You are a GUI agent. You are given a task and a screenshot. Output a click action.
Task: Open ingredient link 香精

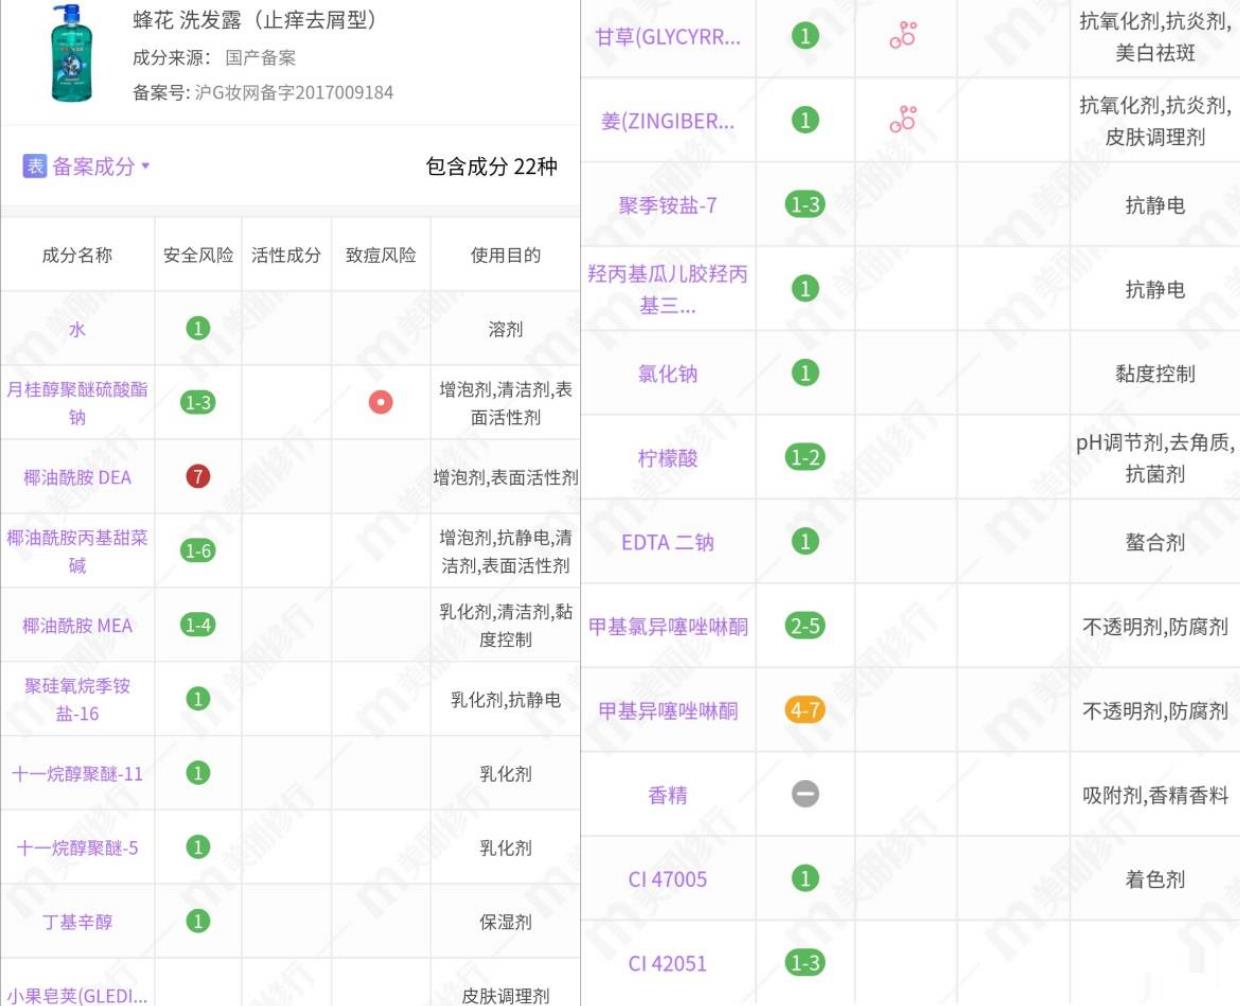point(668,795)
